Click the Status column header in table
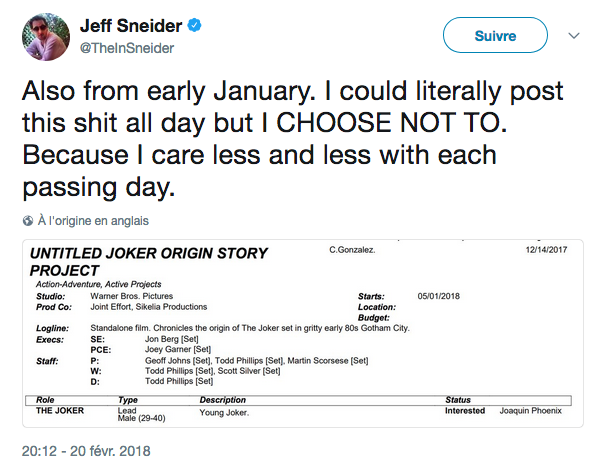 click(x=458, y=400)
